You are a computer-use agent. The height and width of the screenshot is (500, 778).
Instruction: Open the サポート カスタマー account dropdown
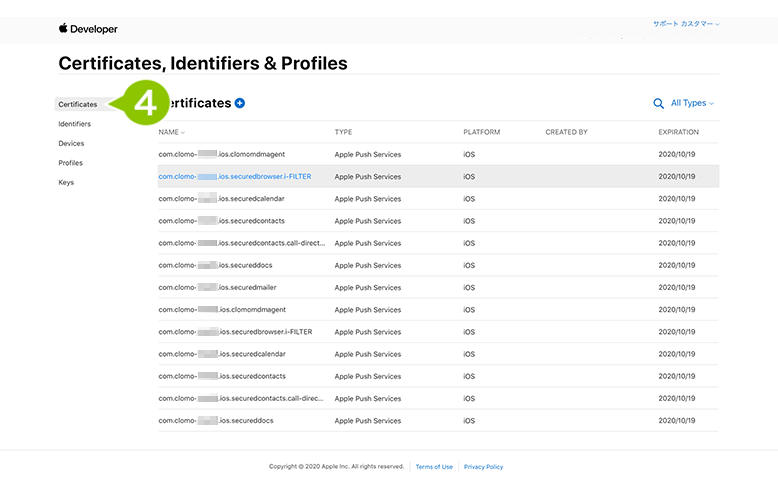[686, 24]
